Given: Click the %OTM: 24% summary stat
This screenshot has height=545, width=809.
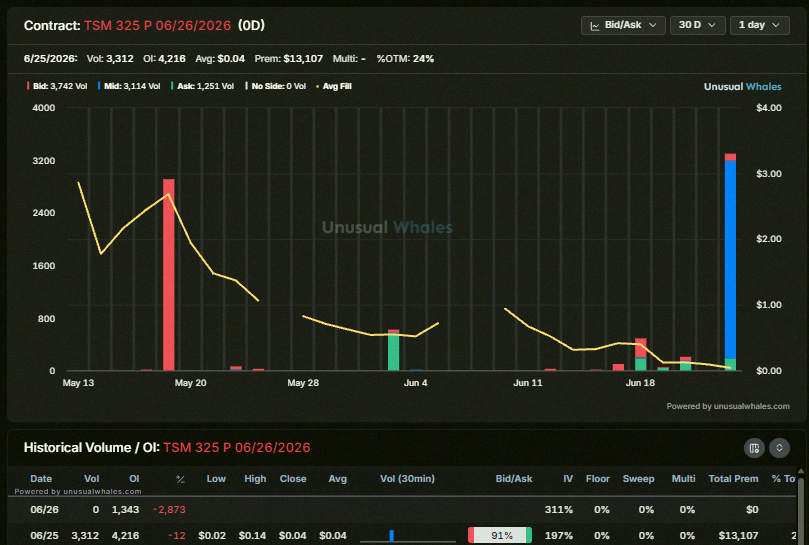Looking at the screenshot, I should [x=405, y=59].
